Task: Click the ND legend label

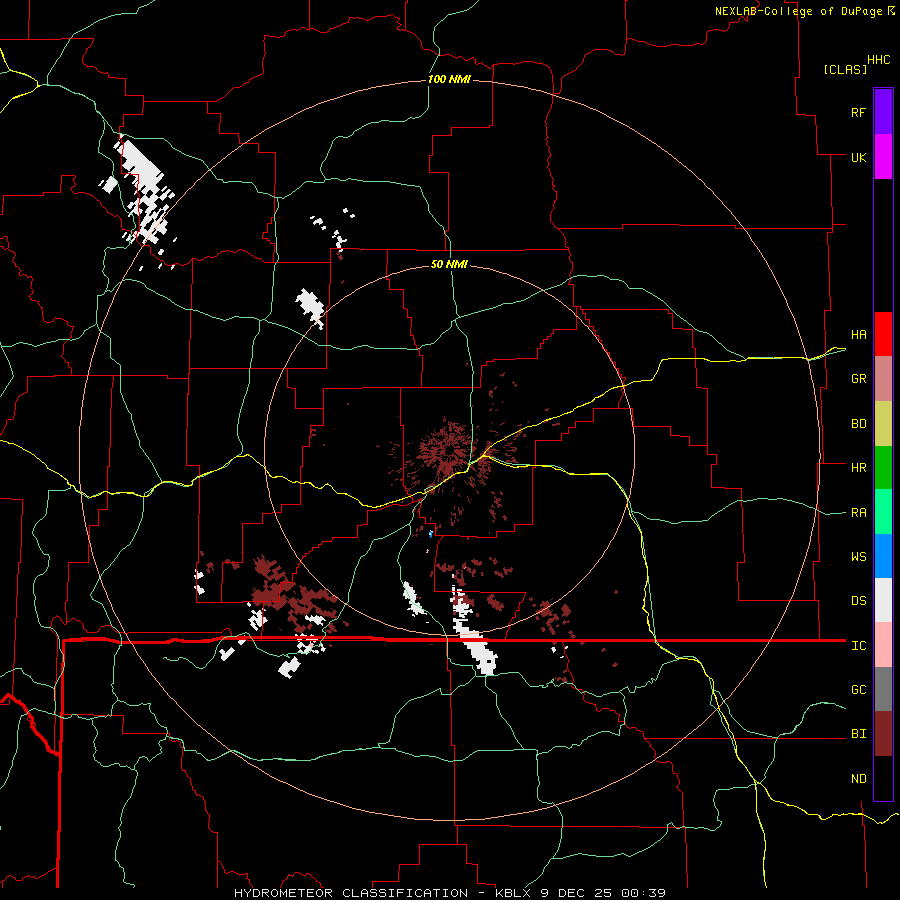Action: pyautogui.click(x=858, y=779)
